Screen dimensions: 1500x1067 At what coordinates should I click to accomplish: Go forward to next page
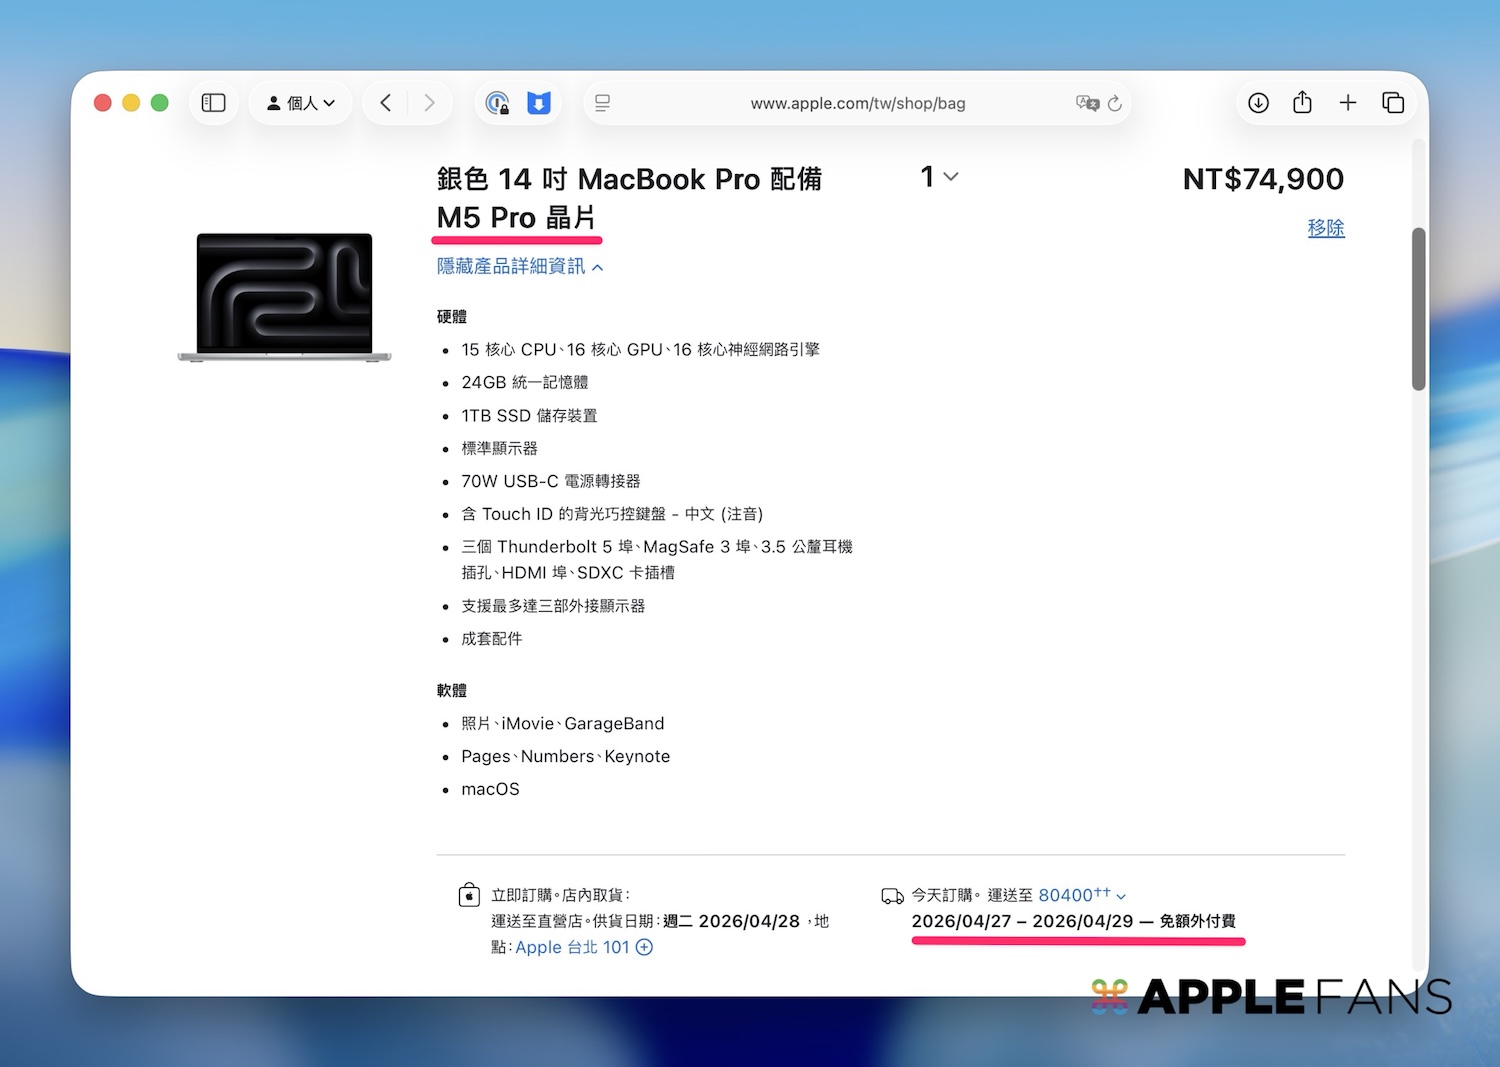[430, 103]
